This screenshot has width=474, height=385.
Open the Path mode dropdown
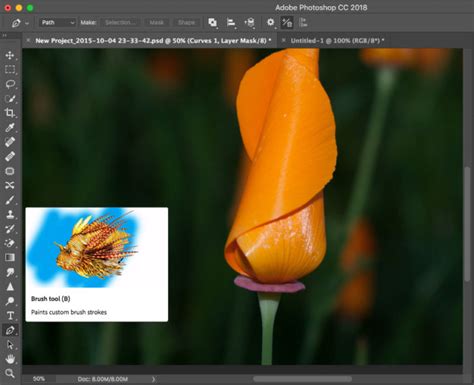tap(58, 23)
